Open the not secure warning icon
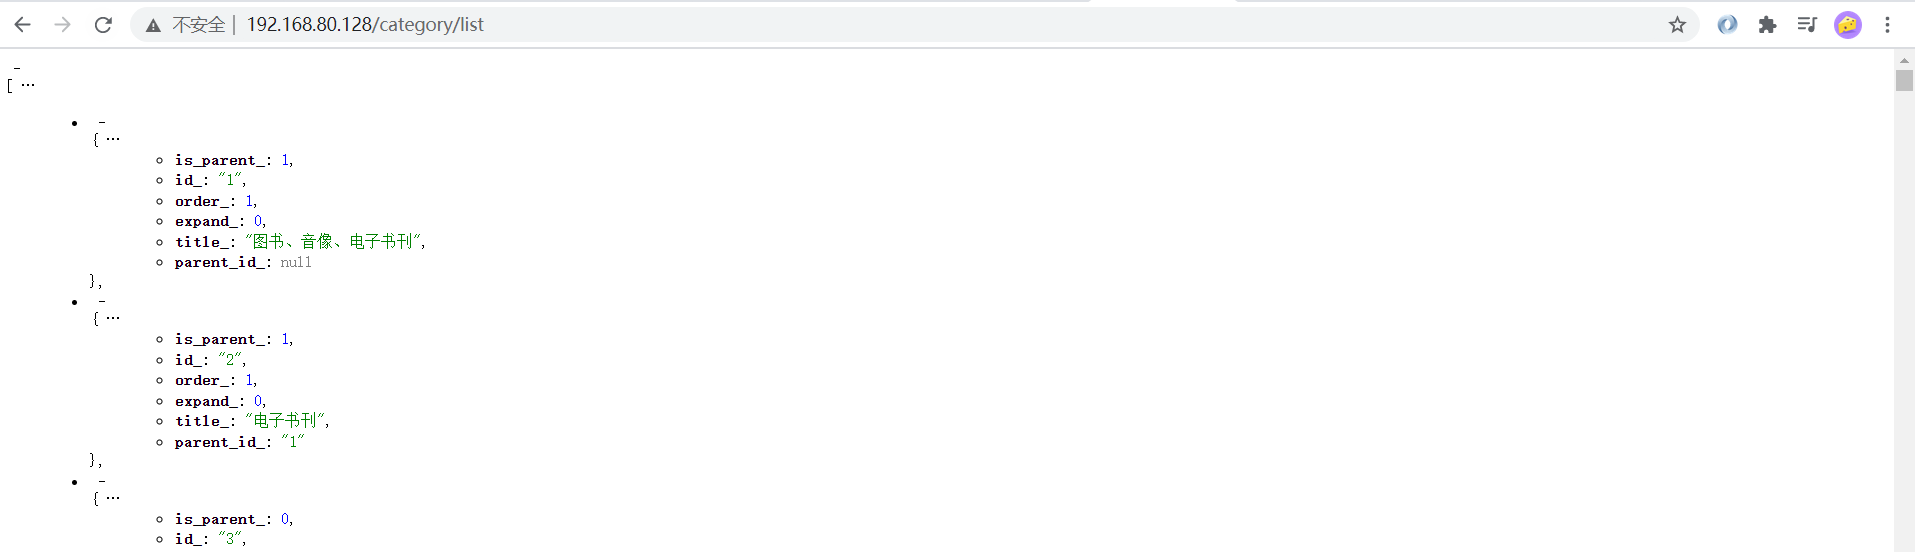1915x552 pixels. point(153,25)
